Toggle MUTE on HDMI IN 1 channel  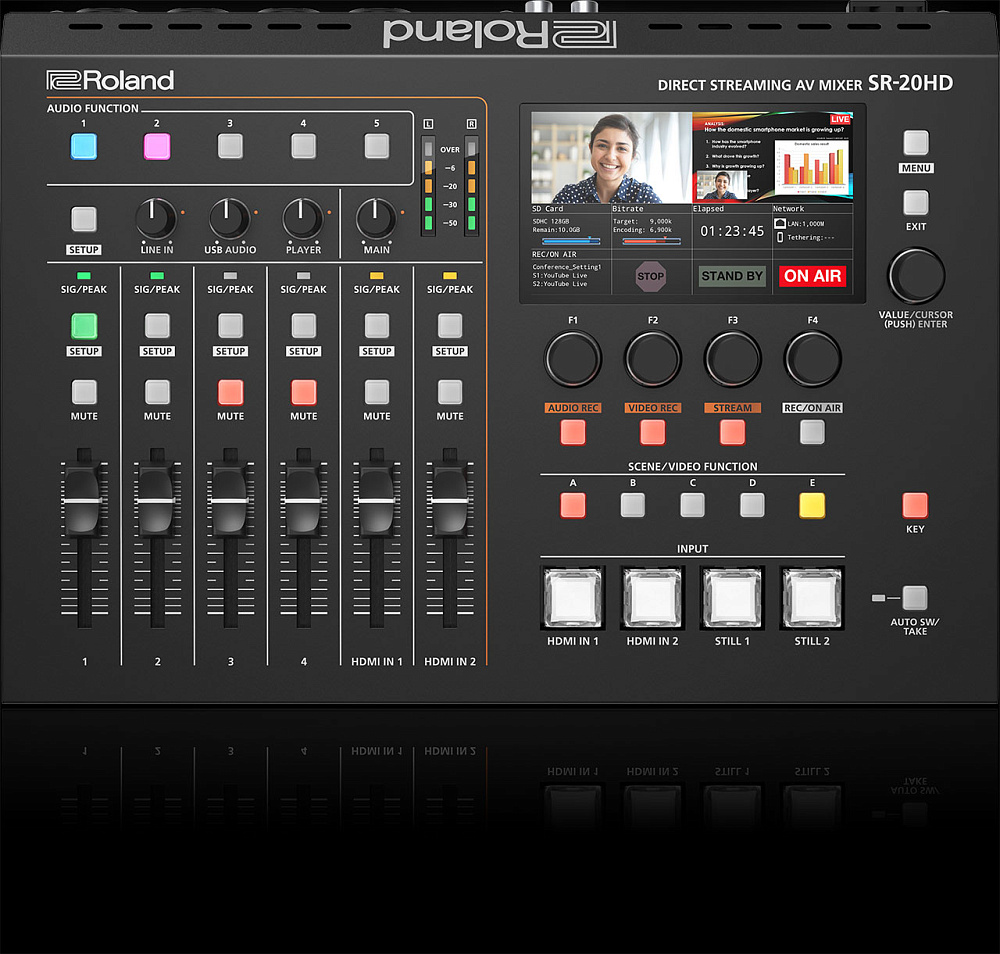[x=377, y=392]
